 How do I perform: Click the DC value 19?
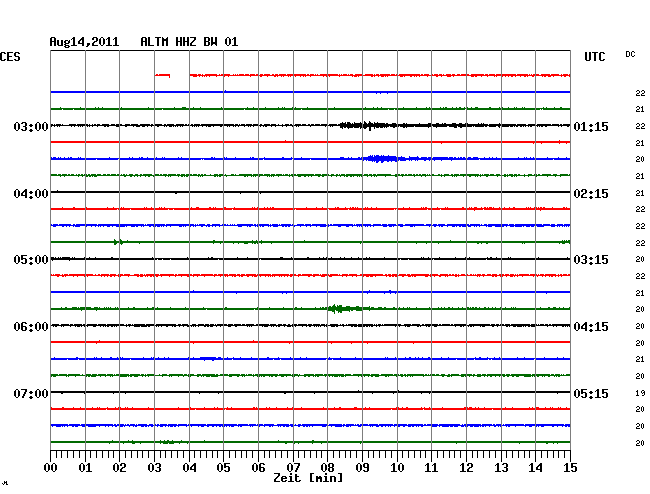click(640, 393)
